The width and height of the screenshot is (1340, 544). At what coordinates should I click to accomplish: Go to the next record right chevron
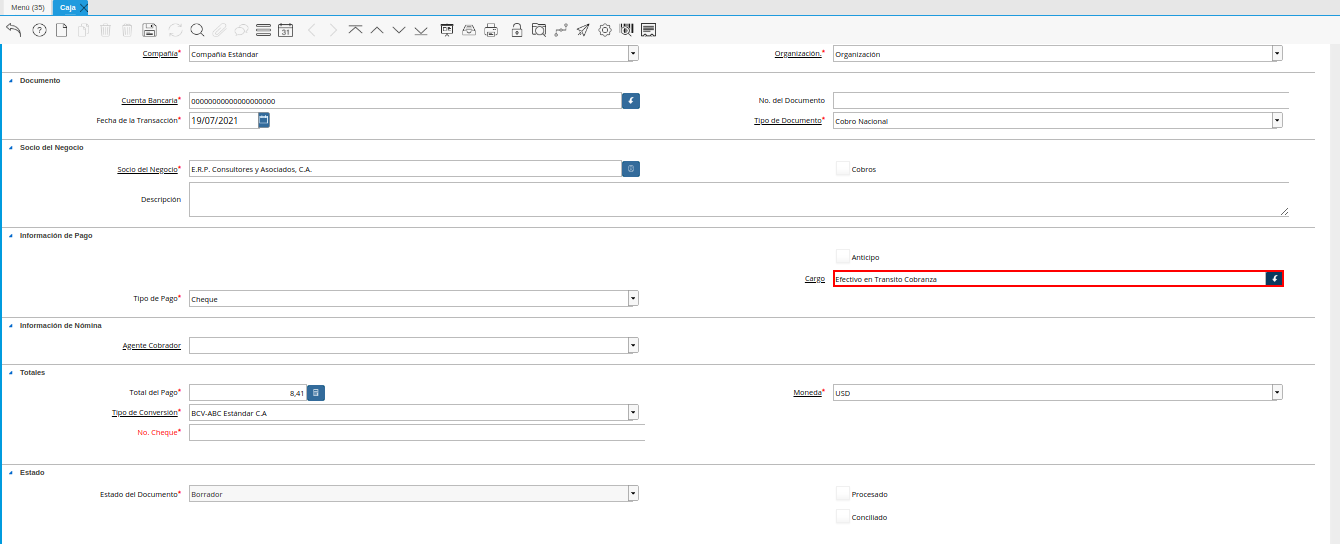click(333, 30)
